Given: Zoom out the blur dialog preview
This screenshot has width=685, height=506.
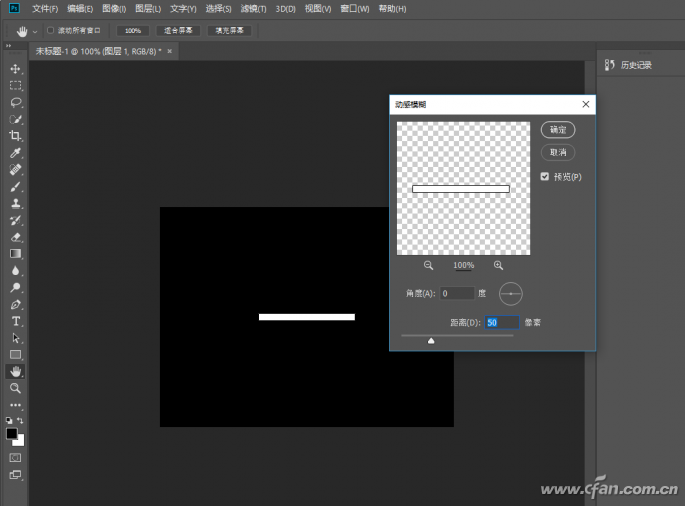Looking at the screenshot, I should (x=428, y=265).
